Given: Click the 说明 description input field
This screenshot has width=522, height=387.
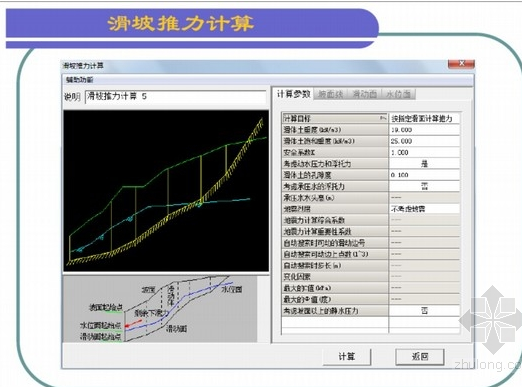Looking at the screenshot, I should pyautogui.click(x=175, y=97).
